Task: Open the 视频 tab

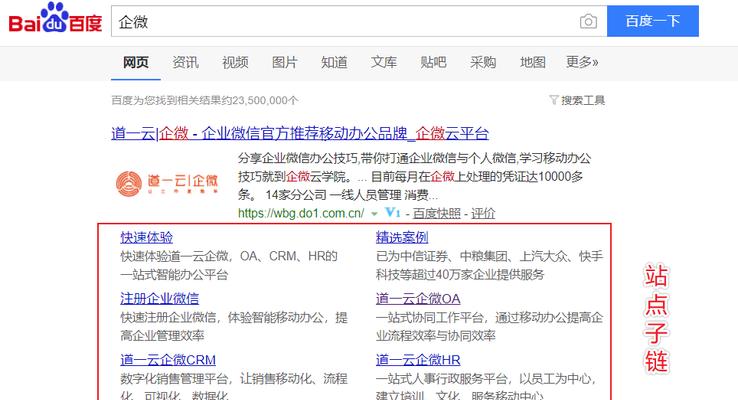Action: (x=235, y=62)
